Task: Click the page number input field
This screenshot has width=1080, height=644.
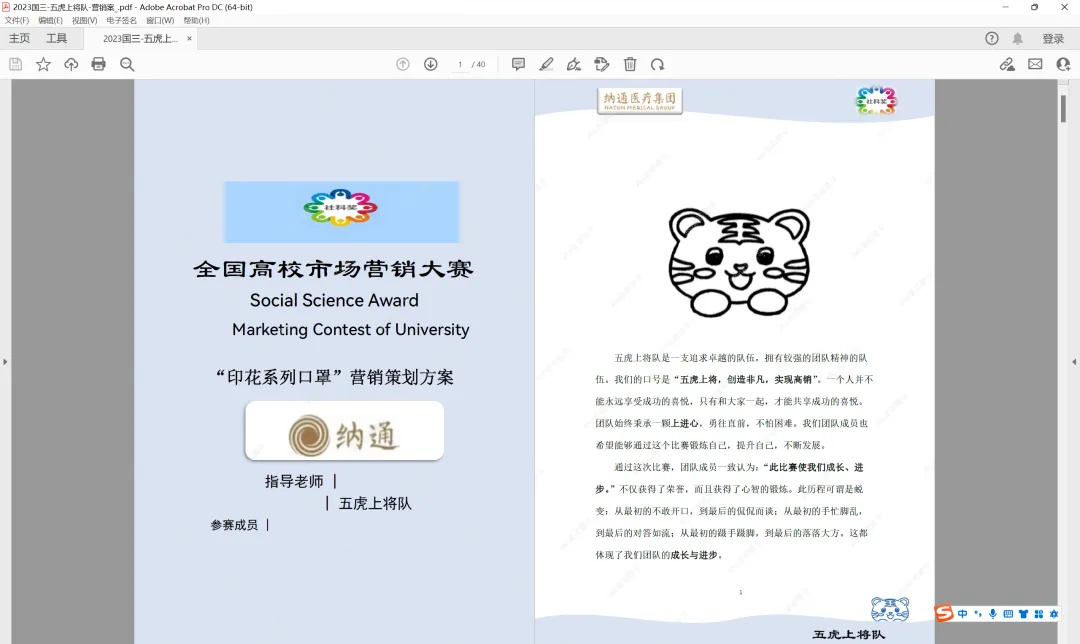Action: [x=461, y=64]
